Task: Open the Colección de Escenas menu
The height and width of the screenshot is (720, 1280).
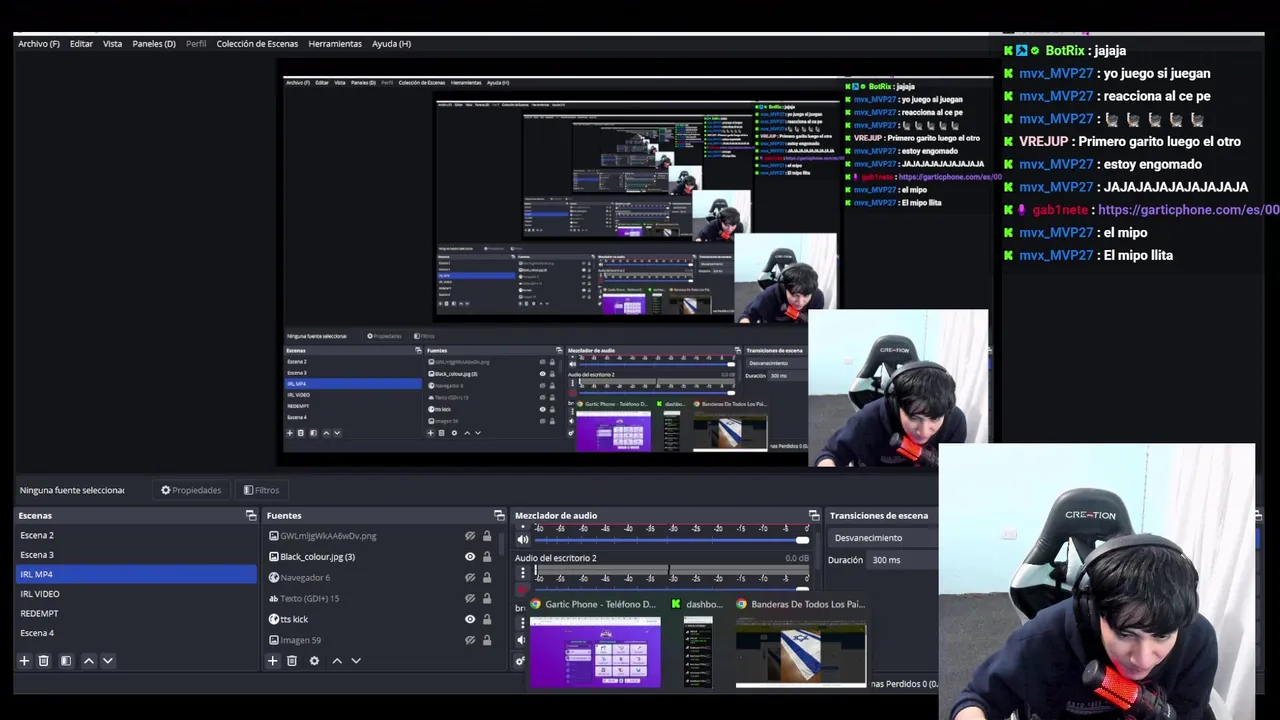Action: 257,44
